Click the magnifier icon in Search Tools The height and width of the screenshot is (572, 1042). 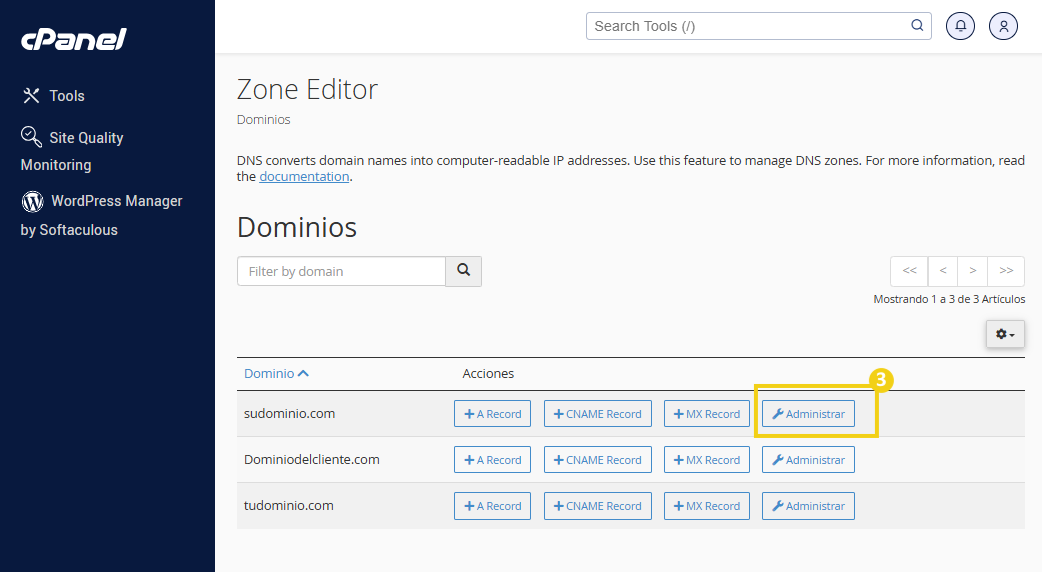tap(917, 25)
